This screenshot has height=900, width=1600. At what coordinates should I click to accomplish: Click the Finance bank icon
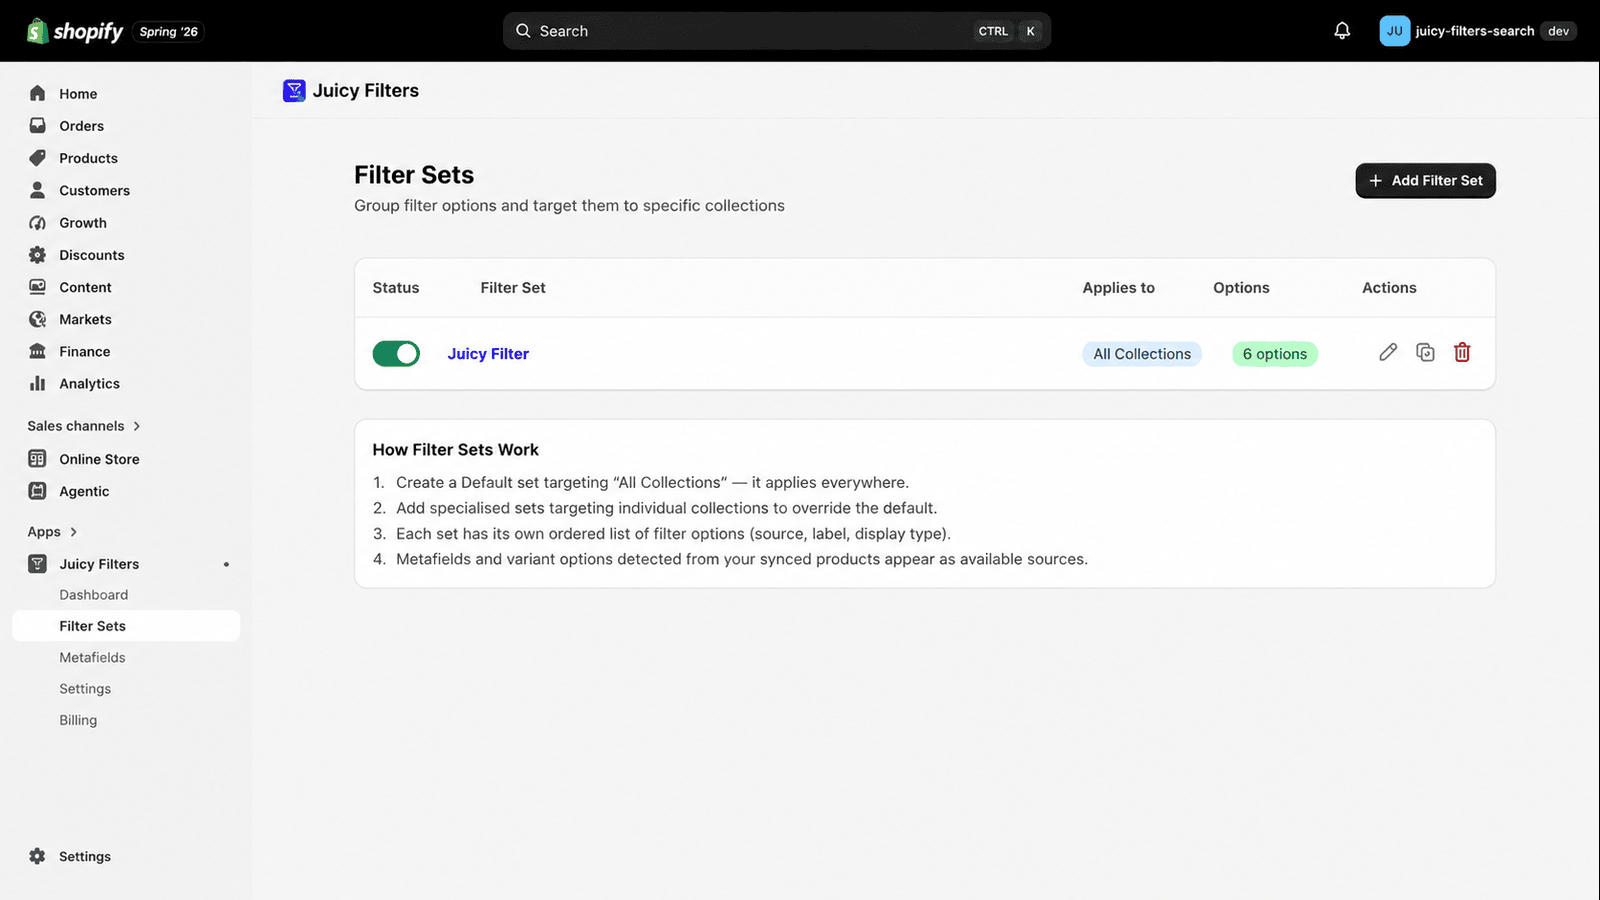coord(38,351)
